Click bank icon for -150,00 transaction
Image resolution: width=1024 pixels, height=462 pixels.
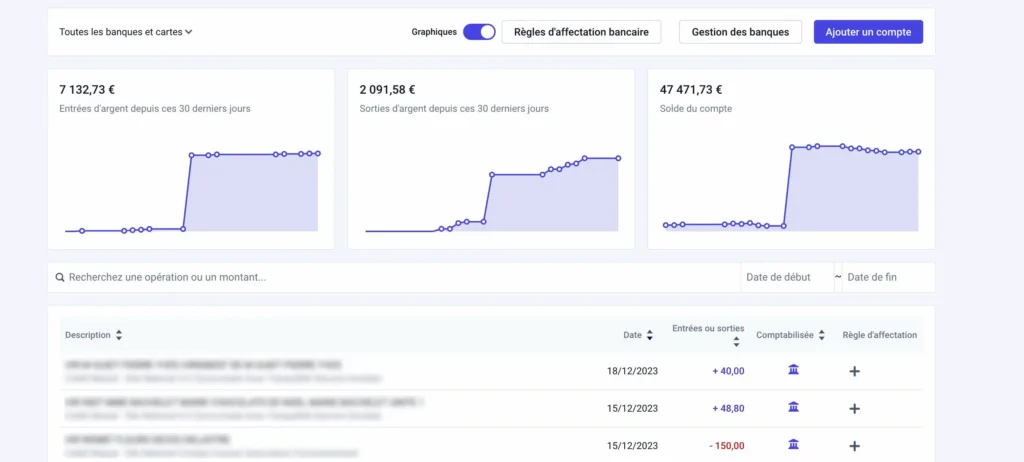[793, 444]
